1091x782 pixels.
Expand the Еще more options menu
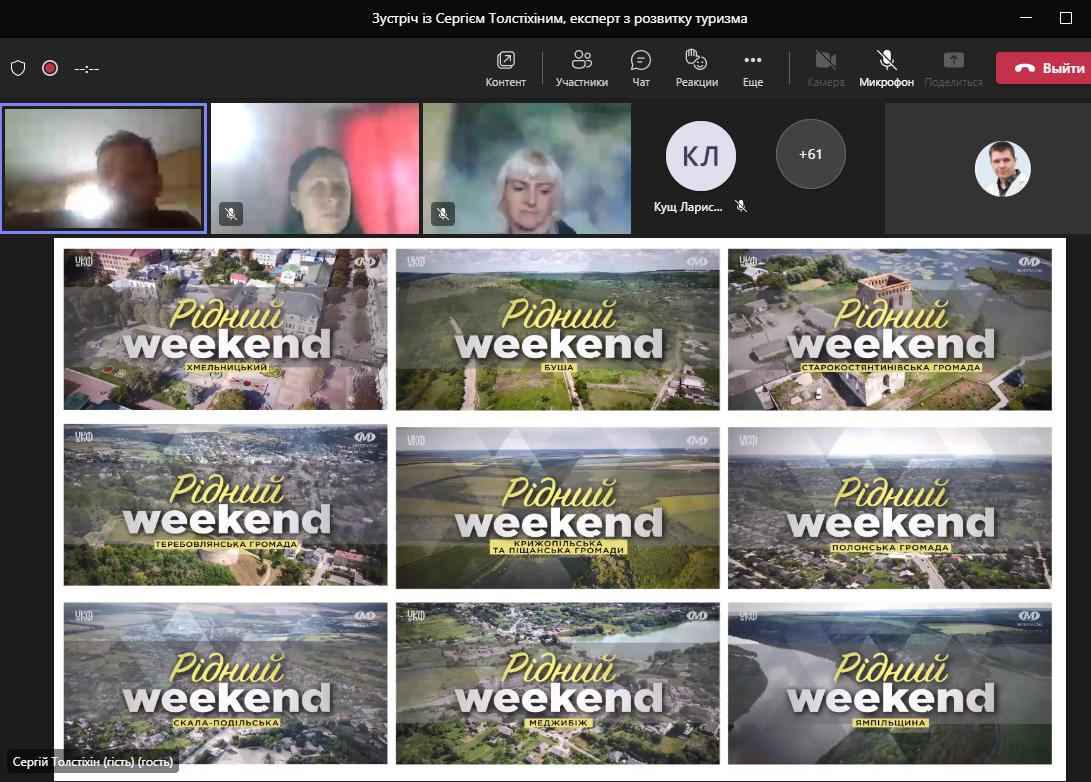pyautogui.click(x=753, y=68)
